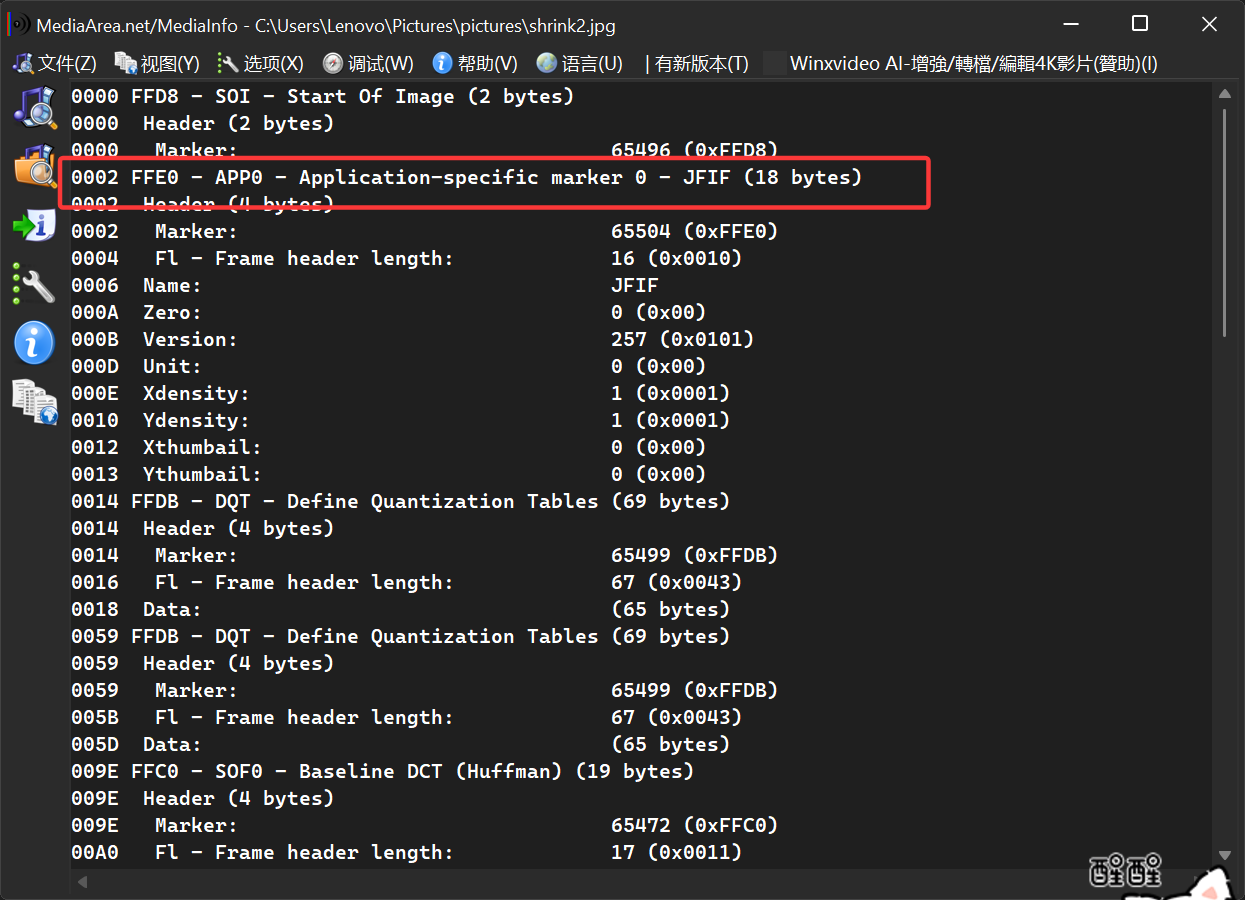Open preferences via the wrench icon
Screen dimensions: 1245x900
point(34,283)
